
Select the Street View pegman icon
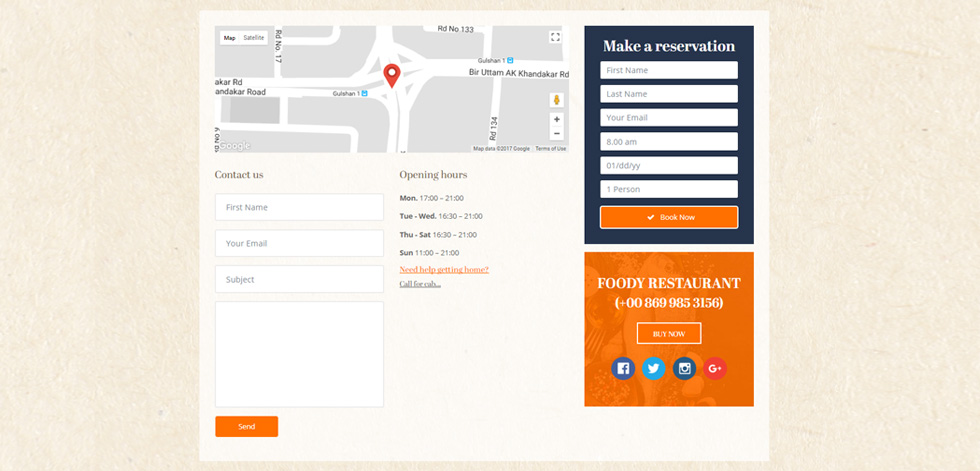point(556,100)
